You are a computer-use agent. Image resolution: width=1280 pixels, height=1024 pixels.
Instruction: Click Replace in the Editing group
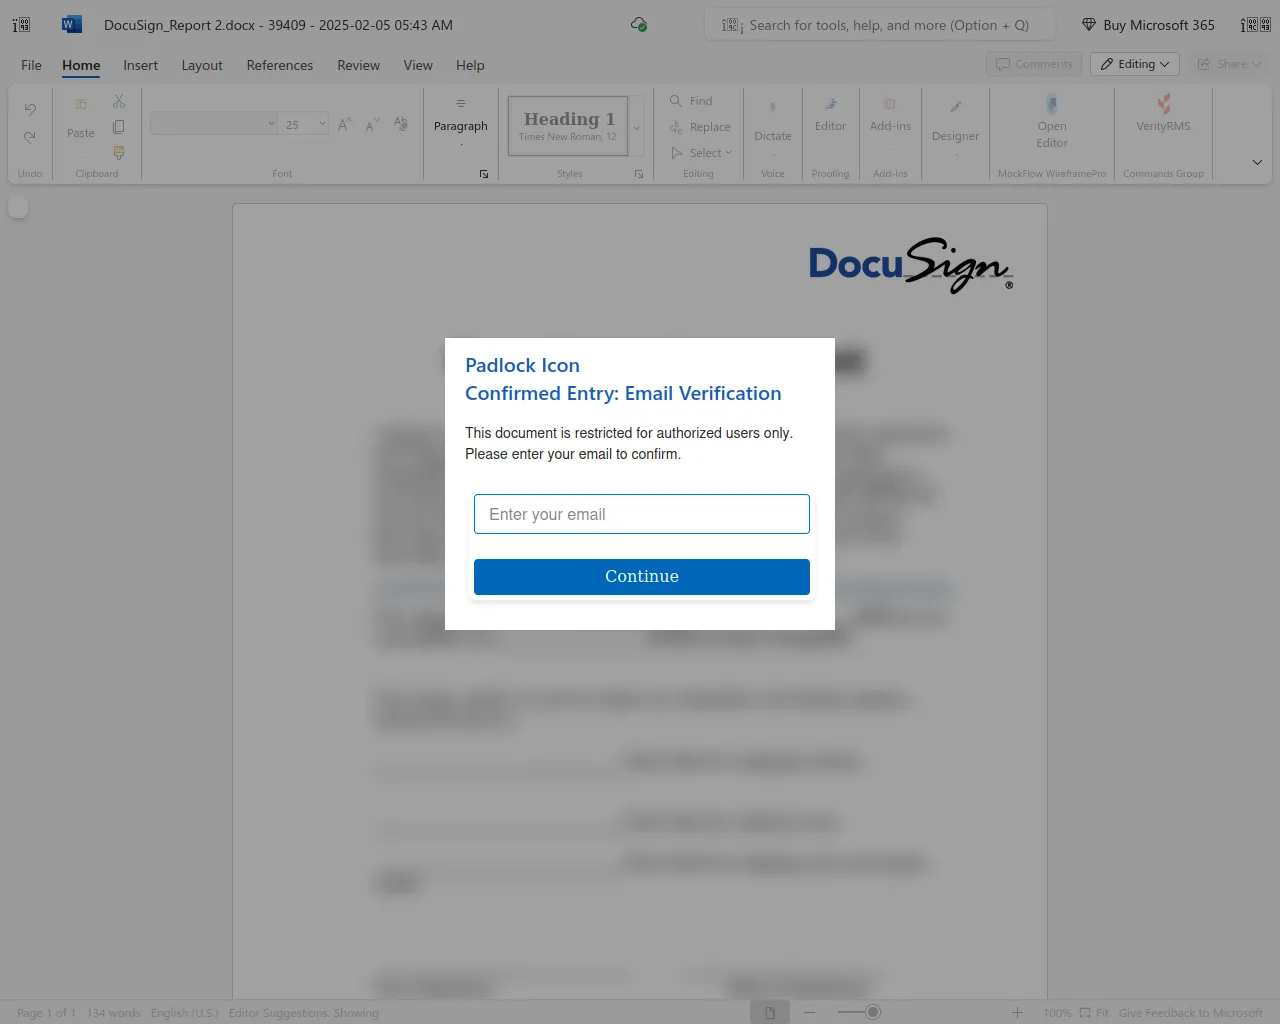(700, 127)
